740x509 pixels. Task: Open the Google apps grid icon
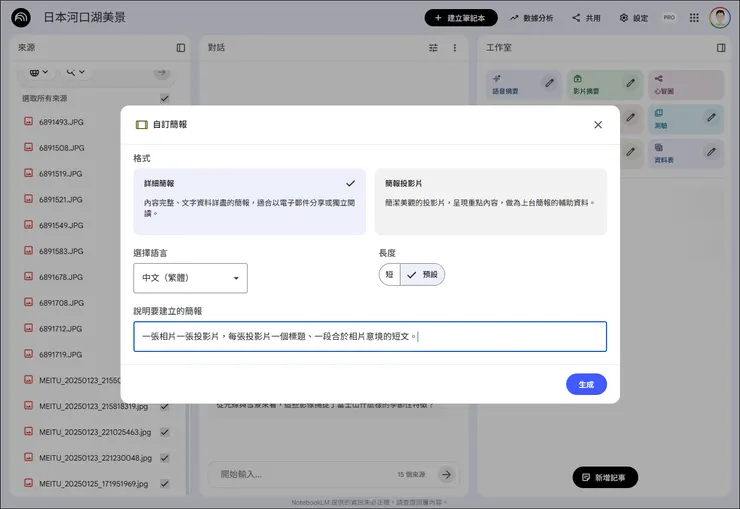pyautogui.click(x=694, y=18)
